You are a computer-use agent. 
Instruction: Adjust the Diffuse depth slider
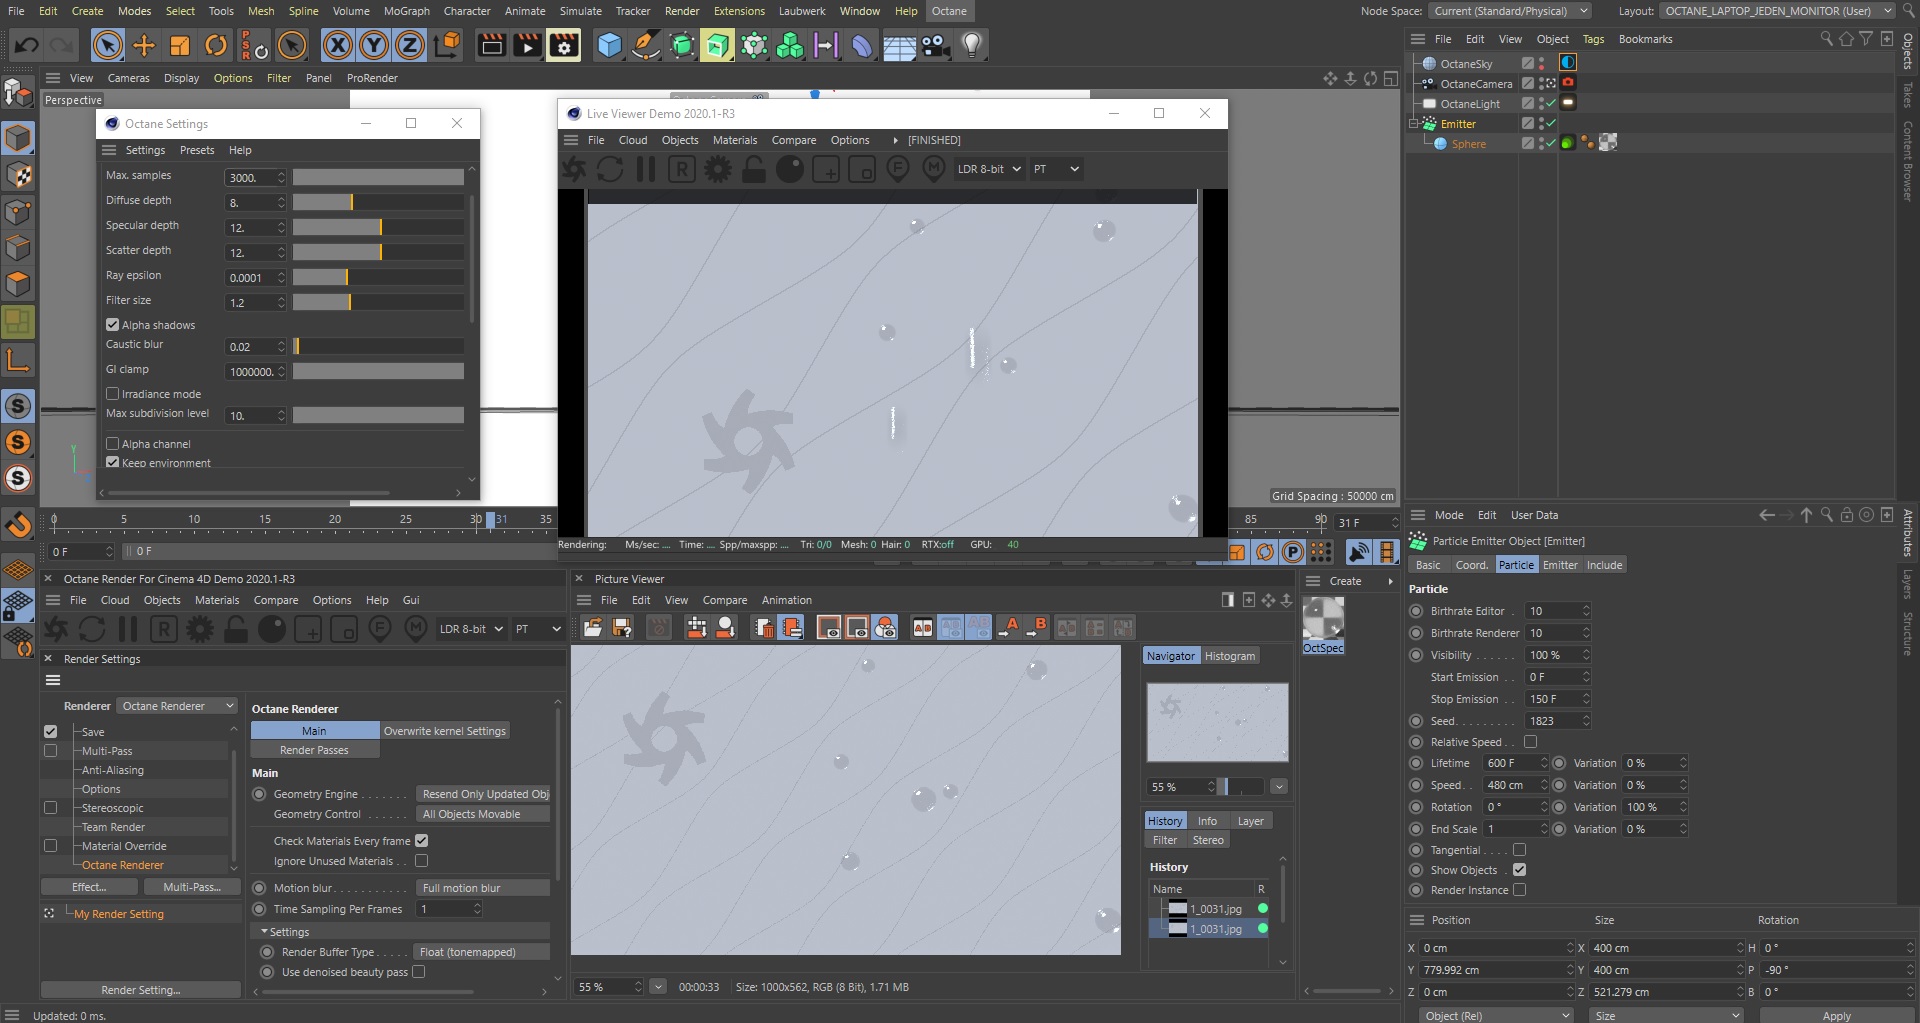click(x=378, y=202)
